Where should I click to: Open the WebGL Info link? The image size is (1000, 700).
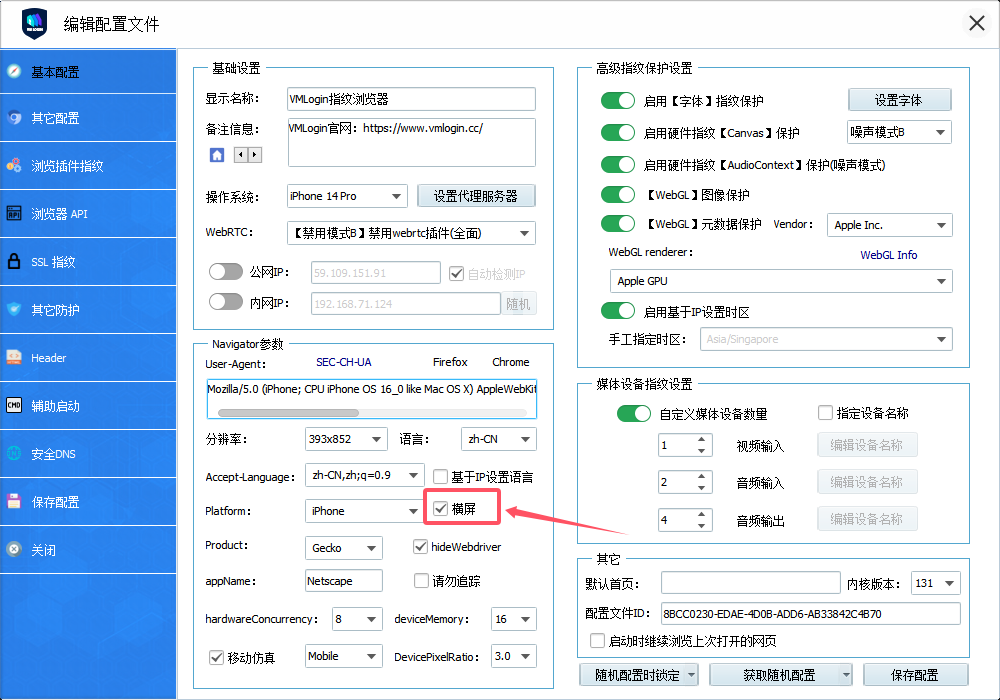click(888, 255)
